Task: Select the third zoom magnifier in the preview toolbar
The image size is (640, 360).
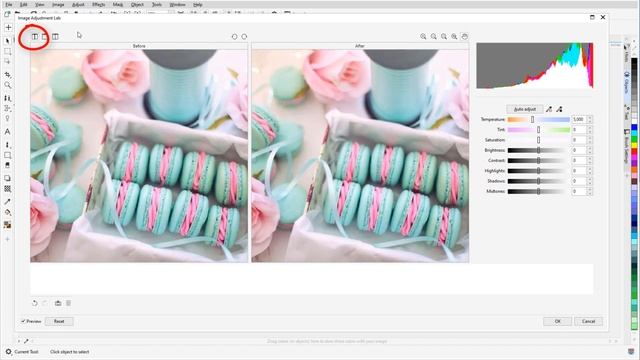Action: [444, 37]
